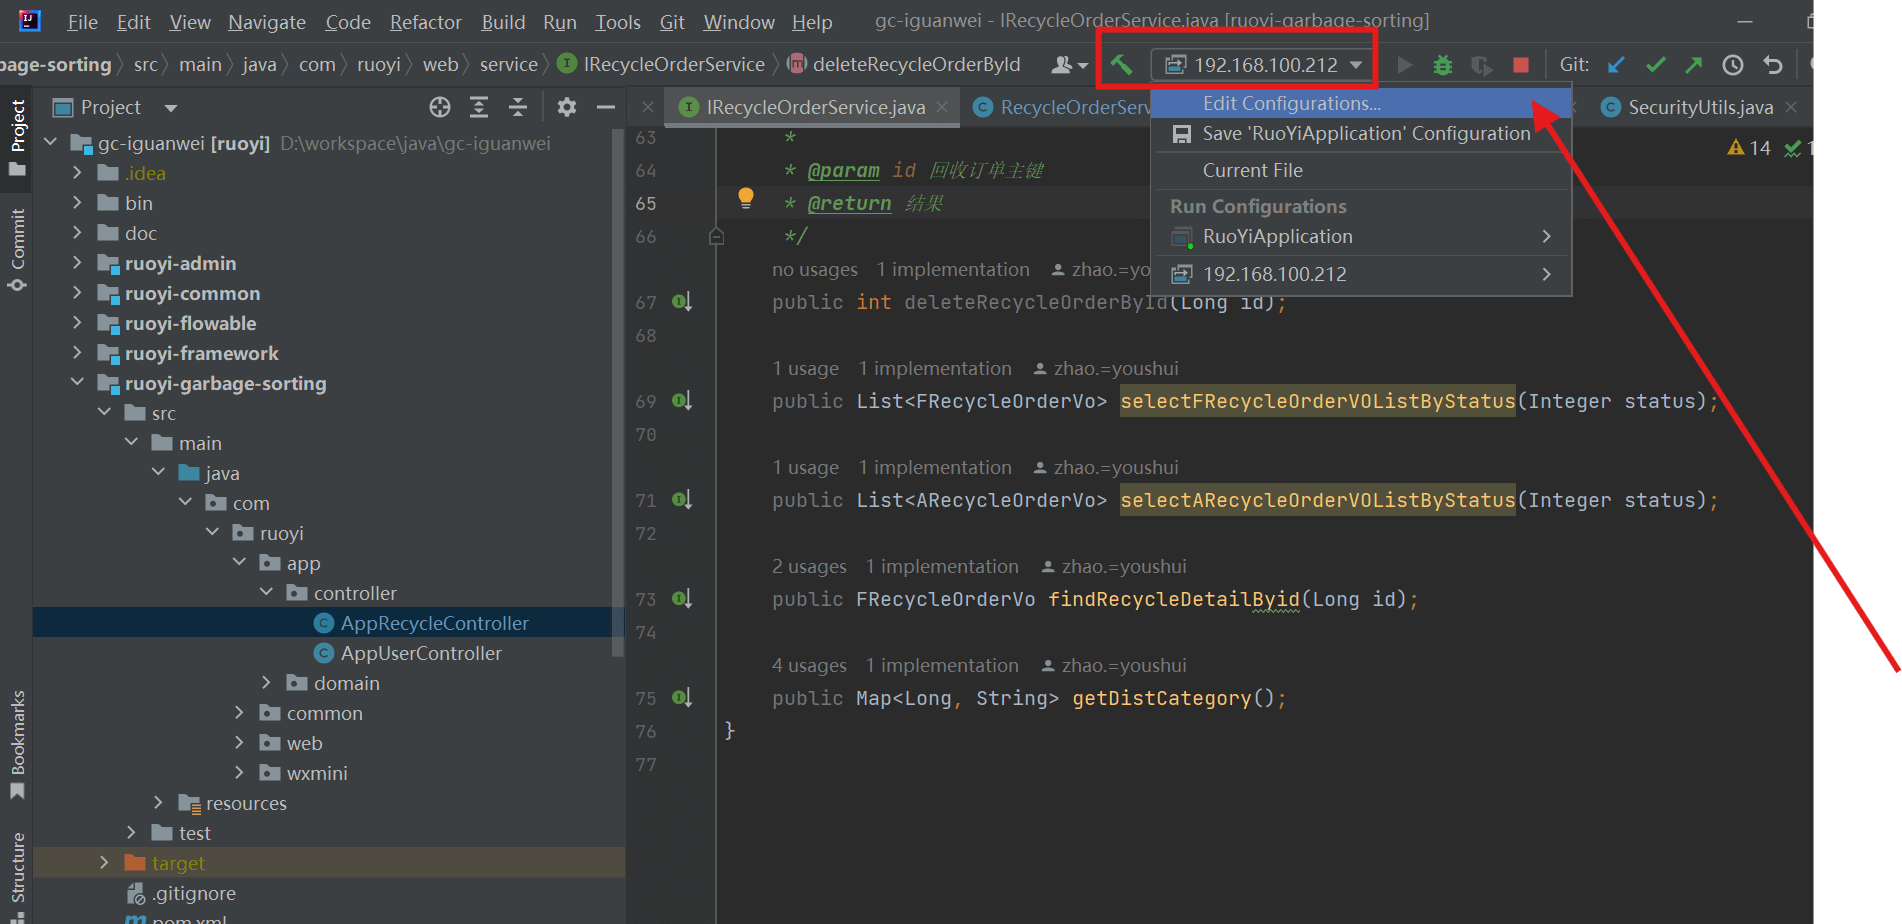Click the red Stop button

[1520, 65]
